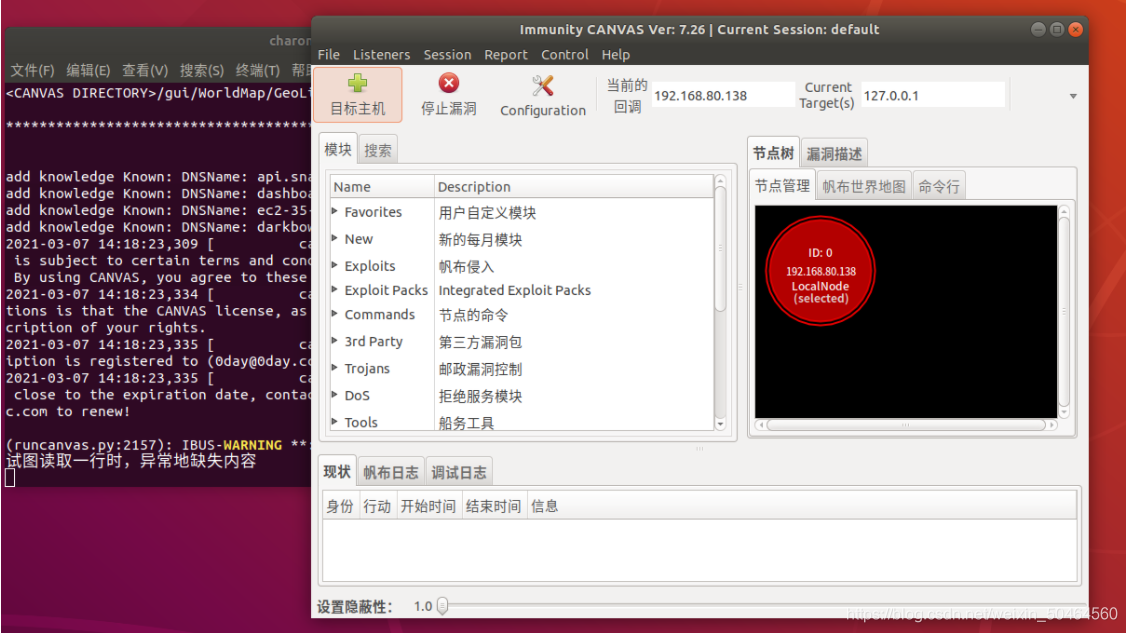Sort modules by Name column header
Viewport: 1128px width, 633px height.
pyautogui.click(x=382, y=187)
